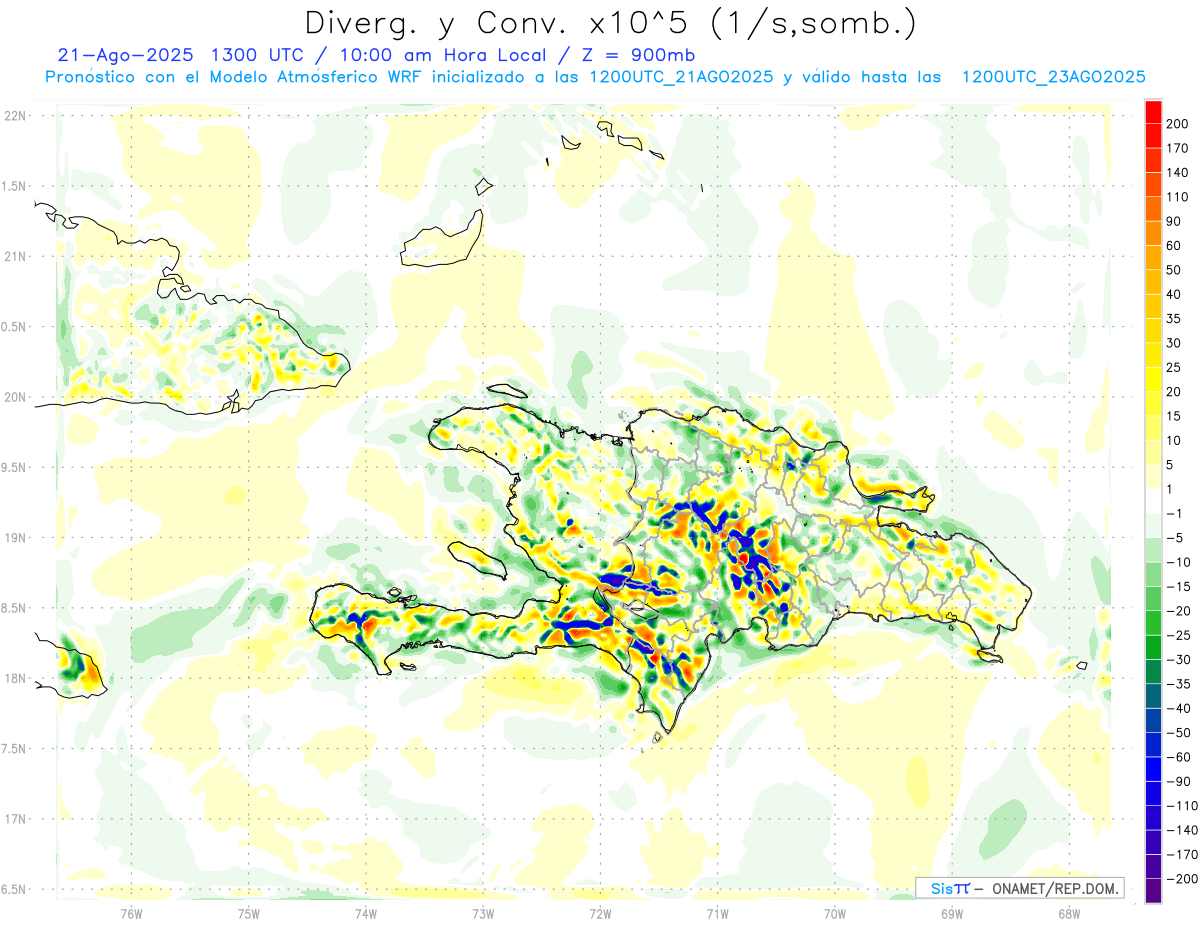The width and height of the screenshot is (1200, 927).
Task: Click the title 'Diverg. y Conv. x10^5 (1/s,somb.)'
Action: coord(609,23)
